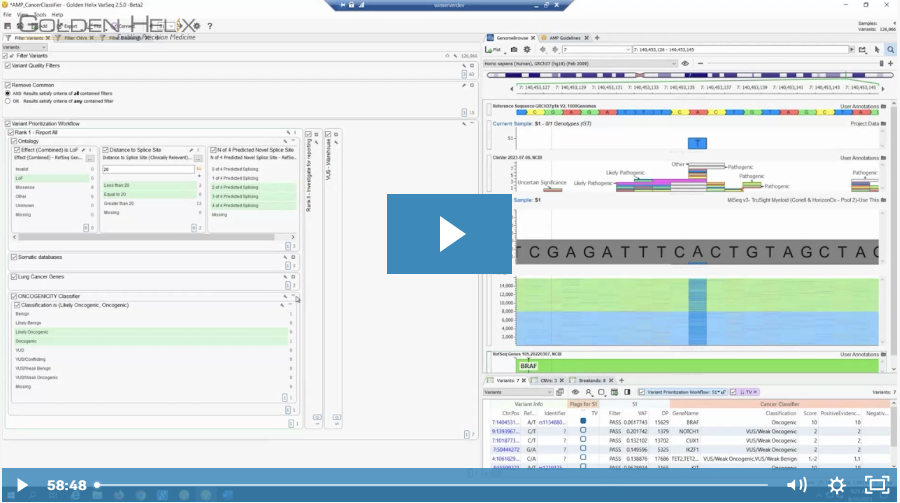
Task: Collapse the ONCOGENICITY Classifier container
Action: [x=293, y=296]
